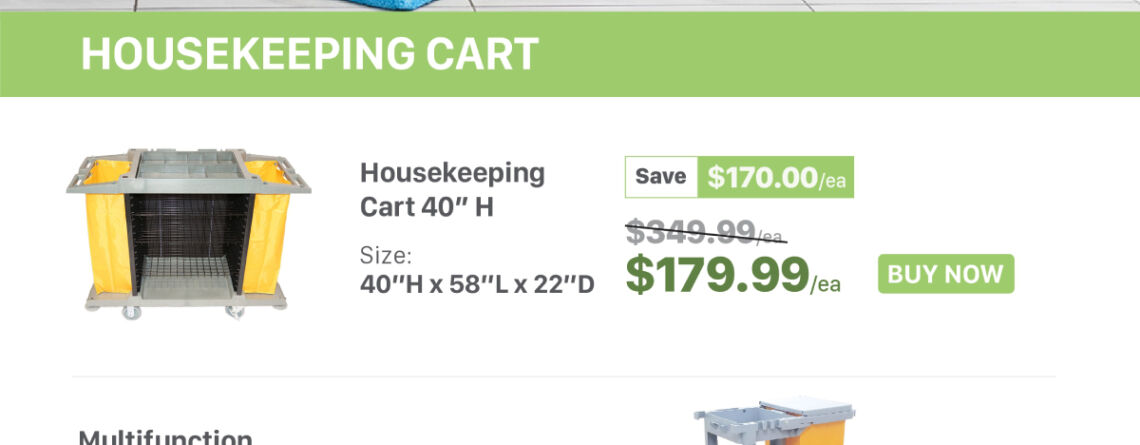Screen dimensions: 1140x445
Task: Click the white Save label badge
Action: tap(661, 177)
